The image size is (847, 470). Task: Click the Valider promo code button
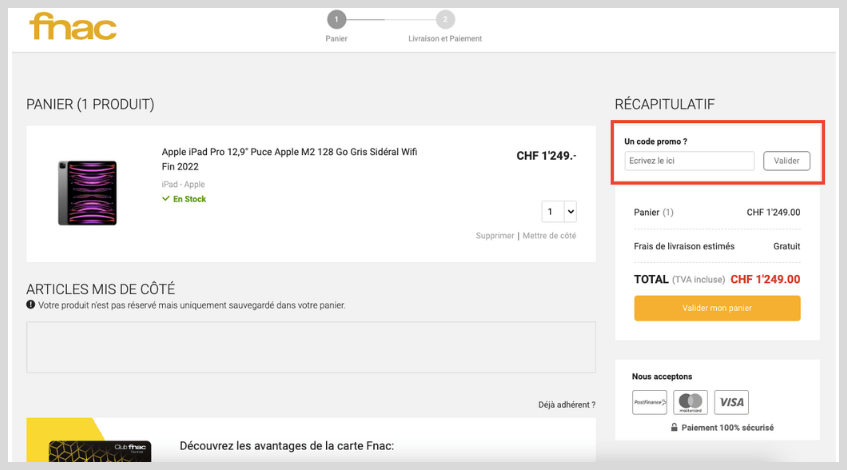(x=786, y=161)
